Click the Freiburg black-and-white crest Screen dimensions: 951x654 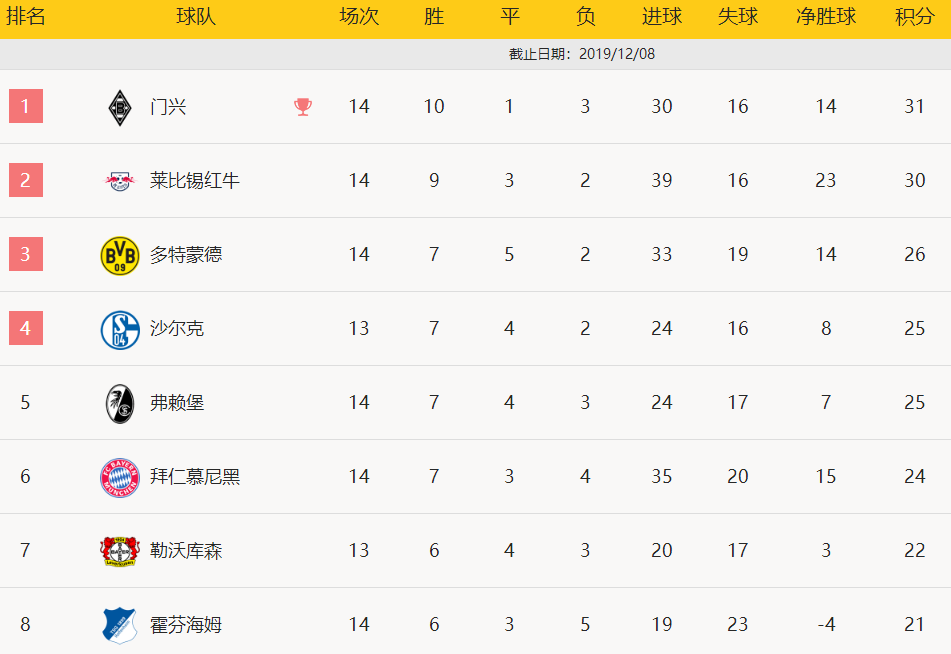pyautogui.click(x=120, y=403)
